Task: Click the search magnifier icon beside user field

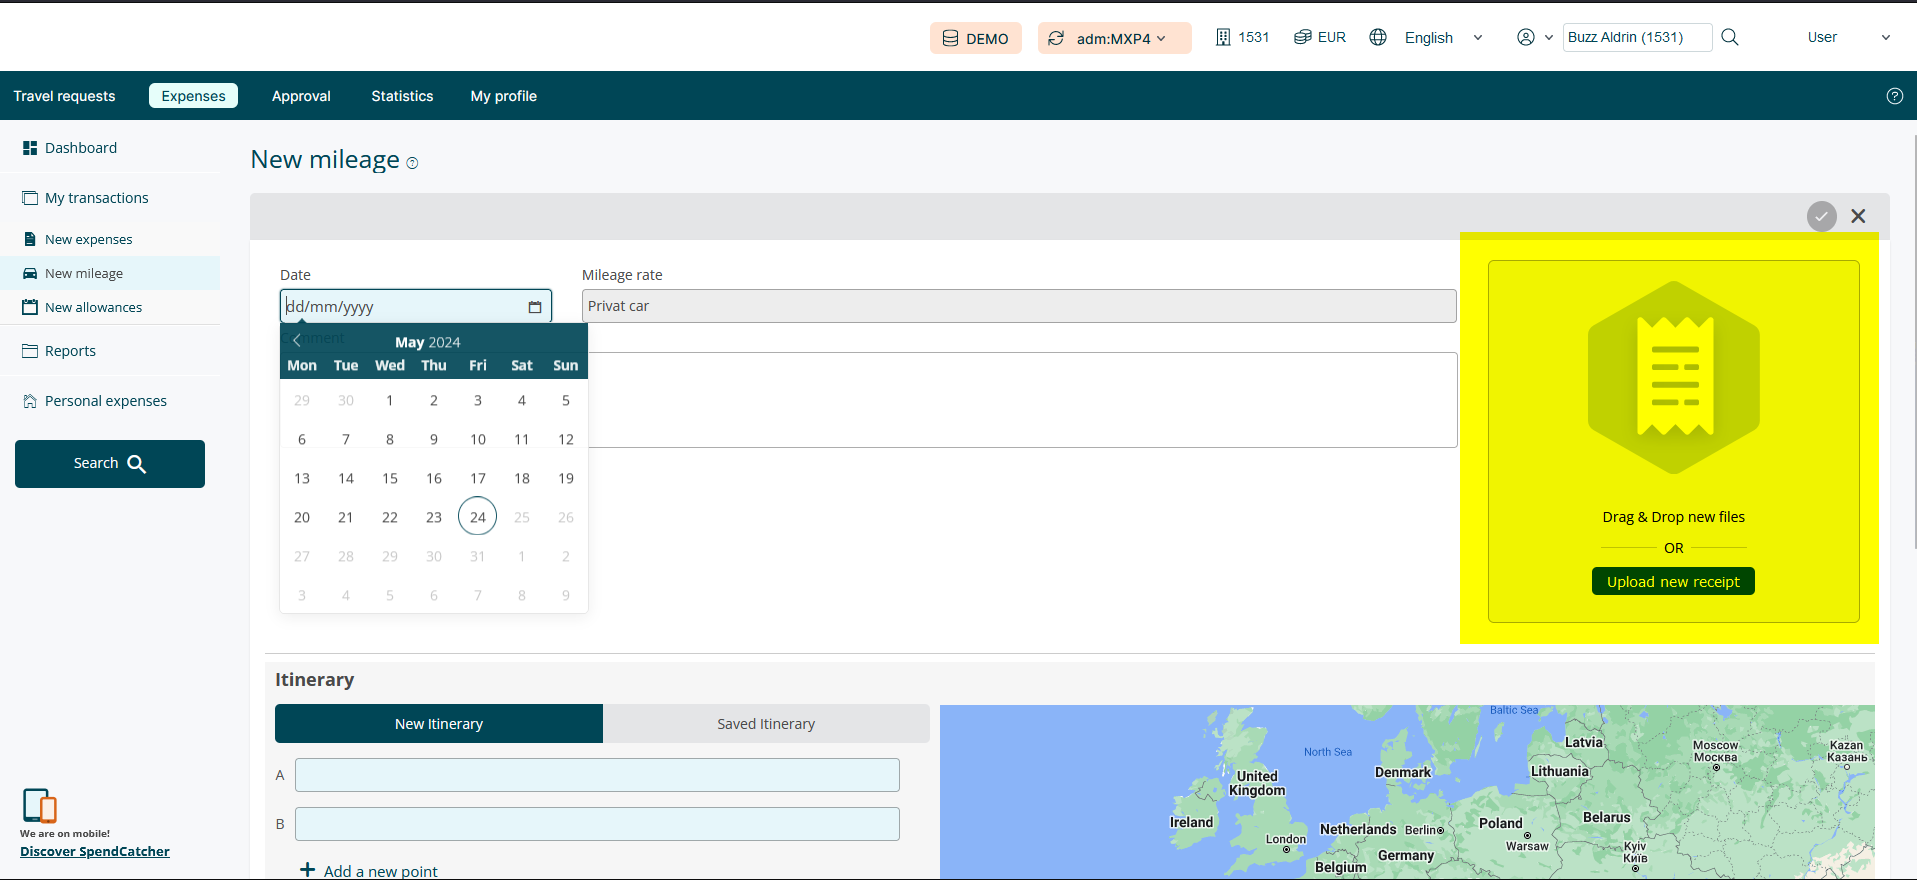Action: [x=1730, y=38]
